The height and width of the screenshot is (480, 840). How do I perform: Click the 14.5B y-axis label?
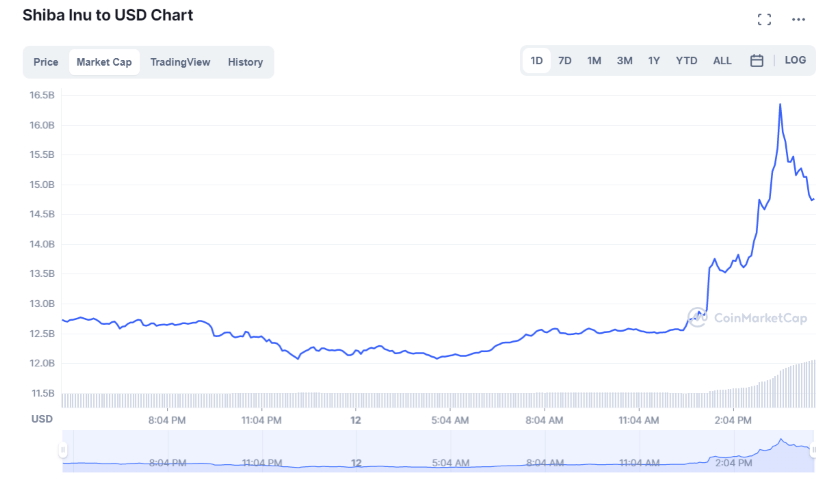coord(42,214)
